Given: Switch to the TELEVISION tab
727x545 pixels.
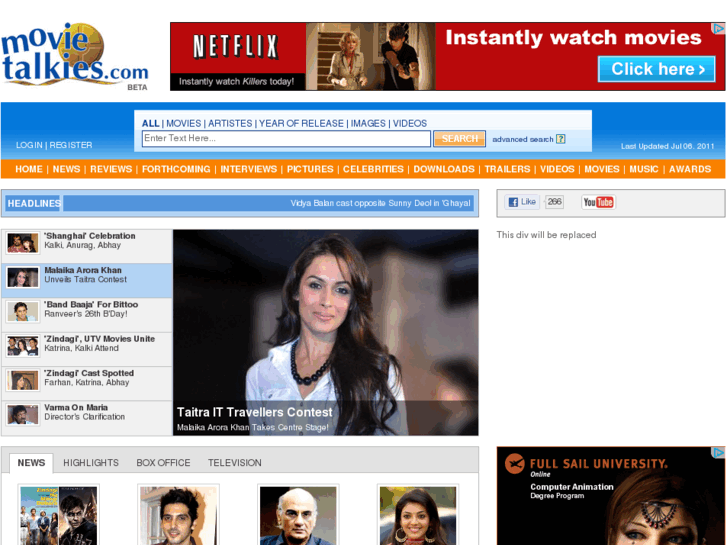Looking at the screenshot, I should [x=235, y=463].
